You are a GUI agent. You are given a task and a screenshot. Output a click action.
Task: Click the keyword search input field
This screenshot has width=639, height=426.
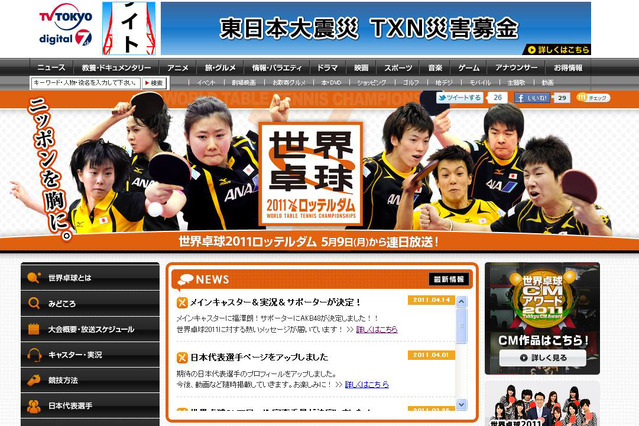(x=86, y=83)
